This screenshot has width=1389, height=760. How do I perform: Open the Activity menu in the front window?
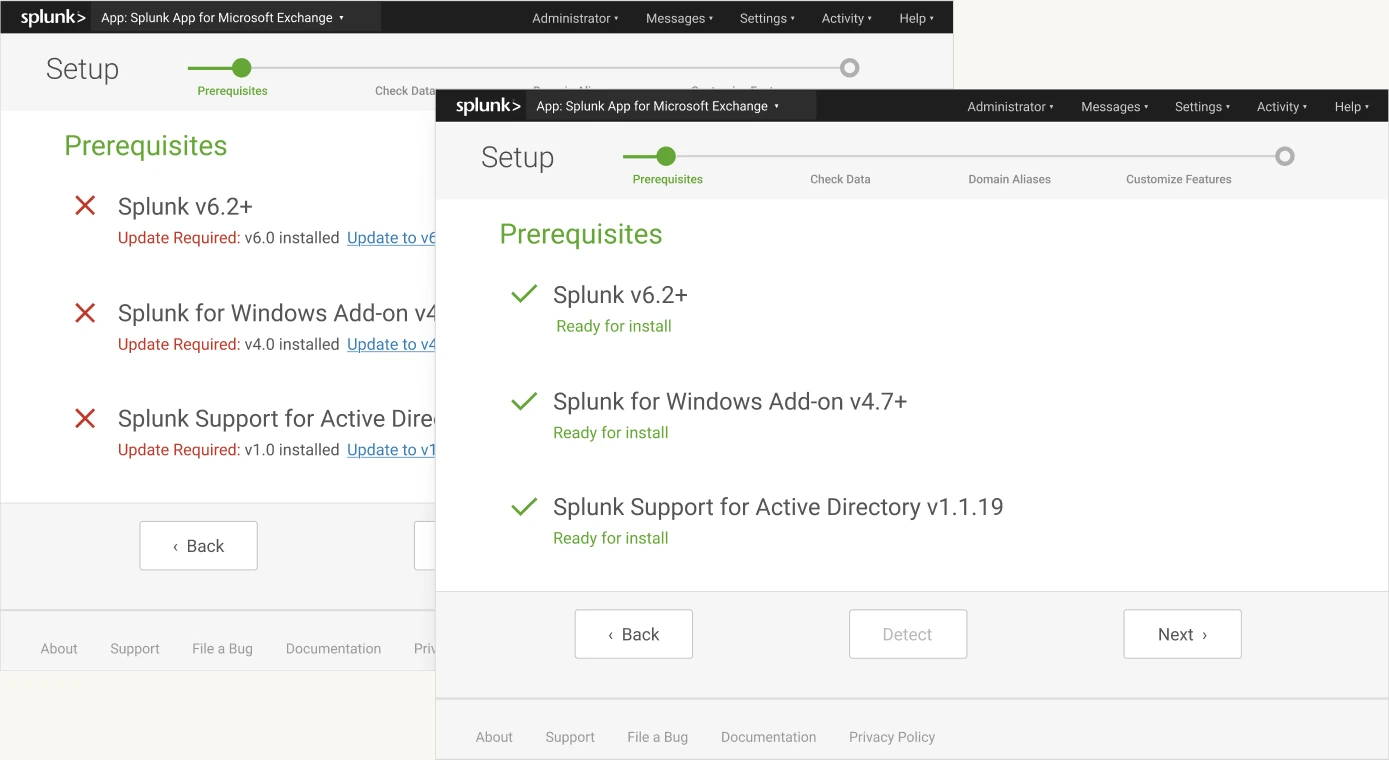(x=1282, y=107)
